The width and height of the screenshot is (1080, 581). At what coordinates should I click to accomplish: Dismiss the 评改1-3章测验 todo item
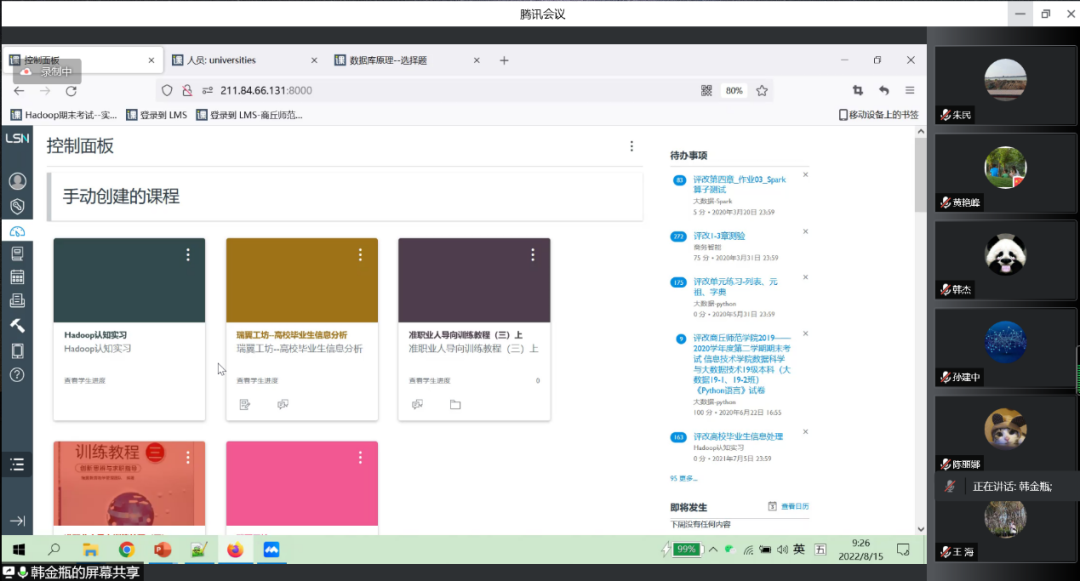805,231
